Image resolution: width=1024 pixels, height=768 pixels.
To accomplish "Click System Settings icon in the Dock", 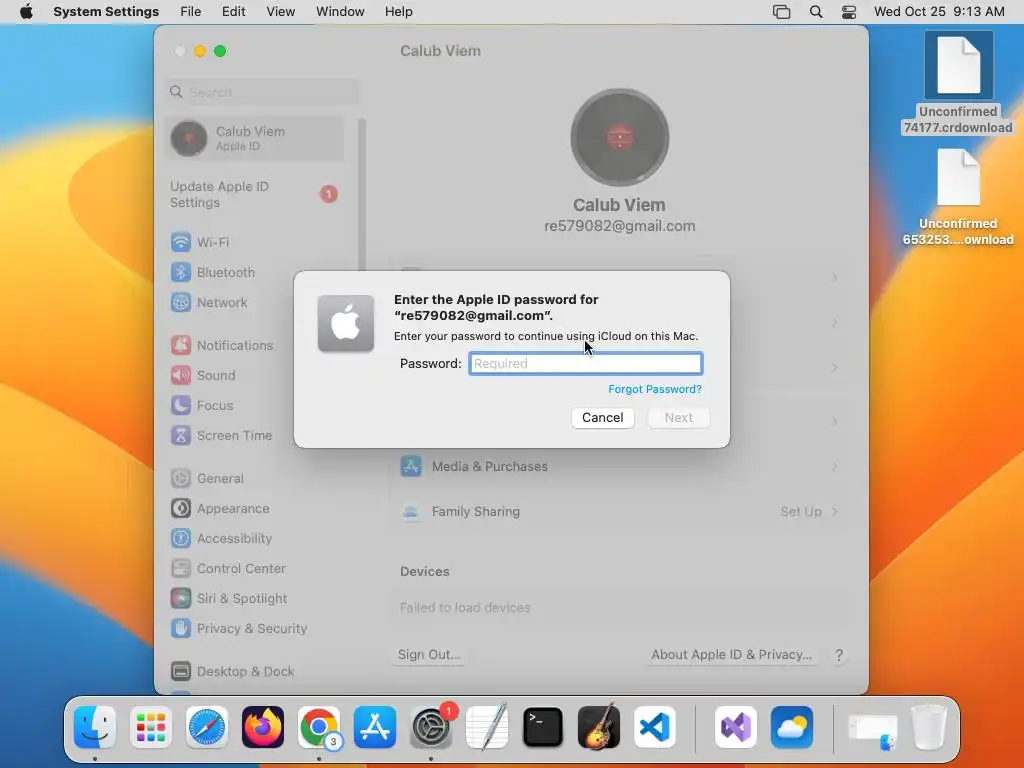I will [431, 727].
